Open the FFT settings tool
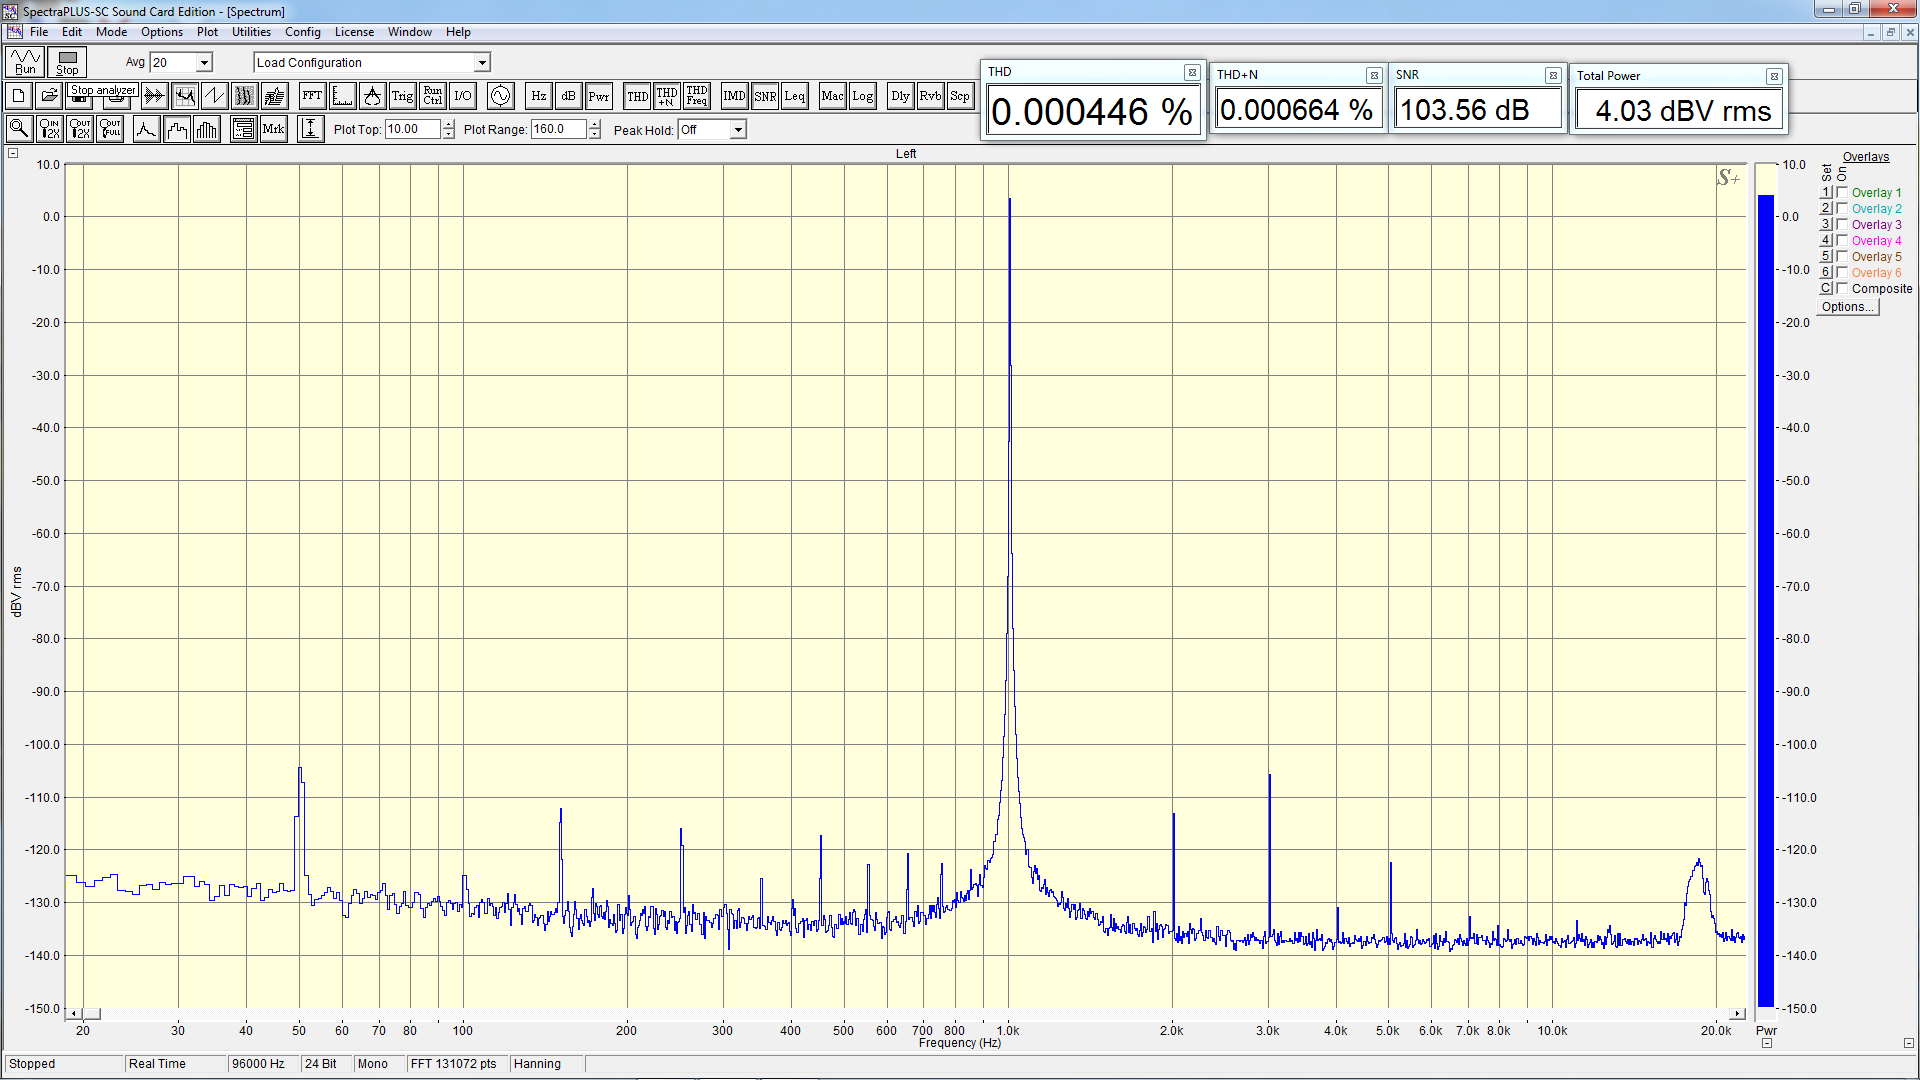The image size is (1920, 1080). point(312,97)
